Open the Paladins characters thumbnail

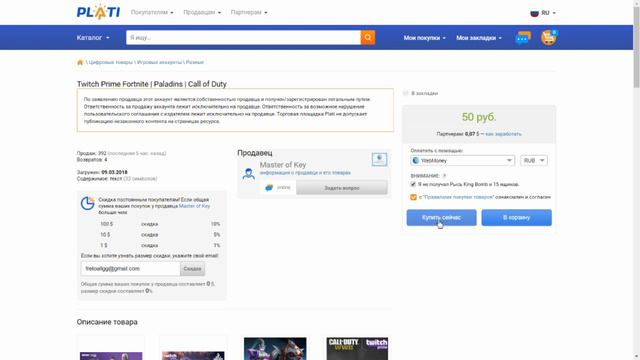(x=275, y=349)
